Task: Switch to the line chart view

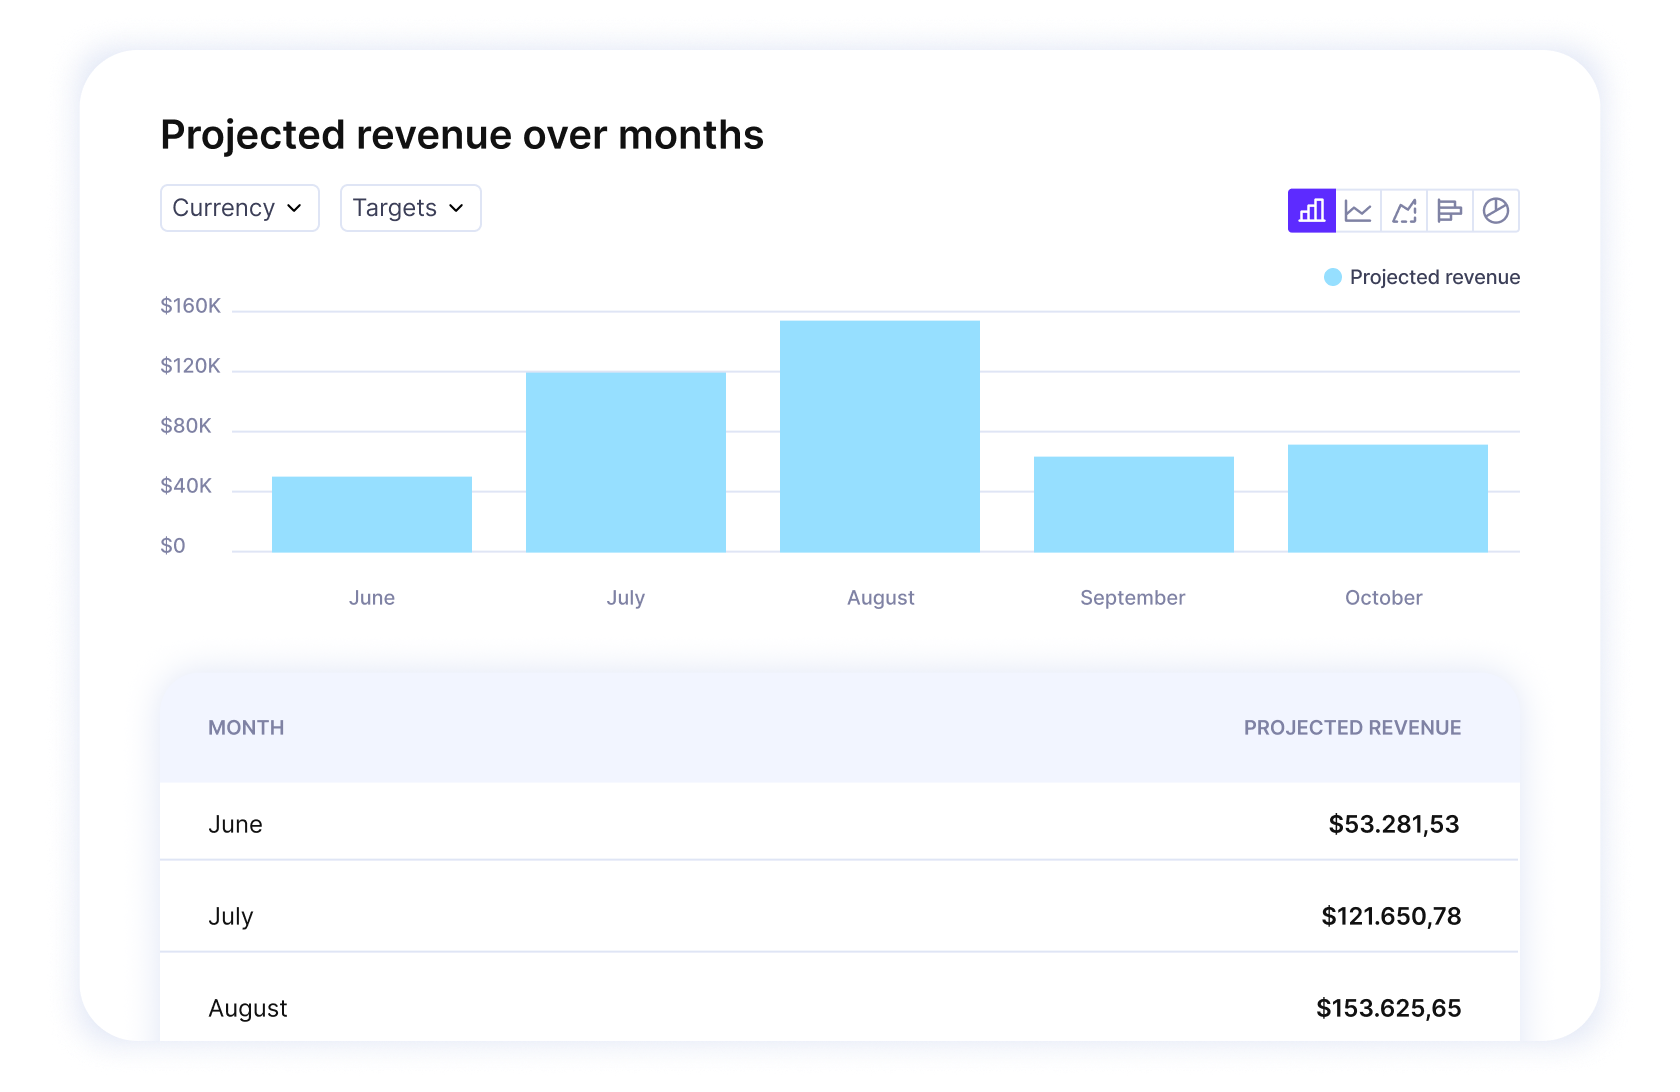Action: click(1358, 211)
